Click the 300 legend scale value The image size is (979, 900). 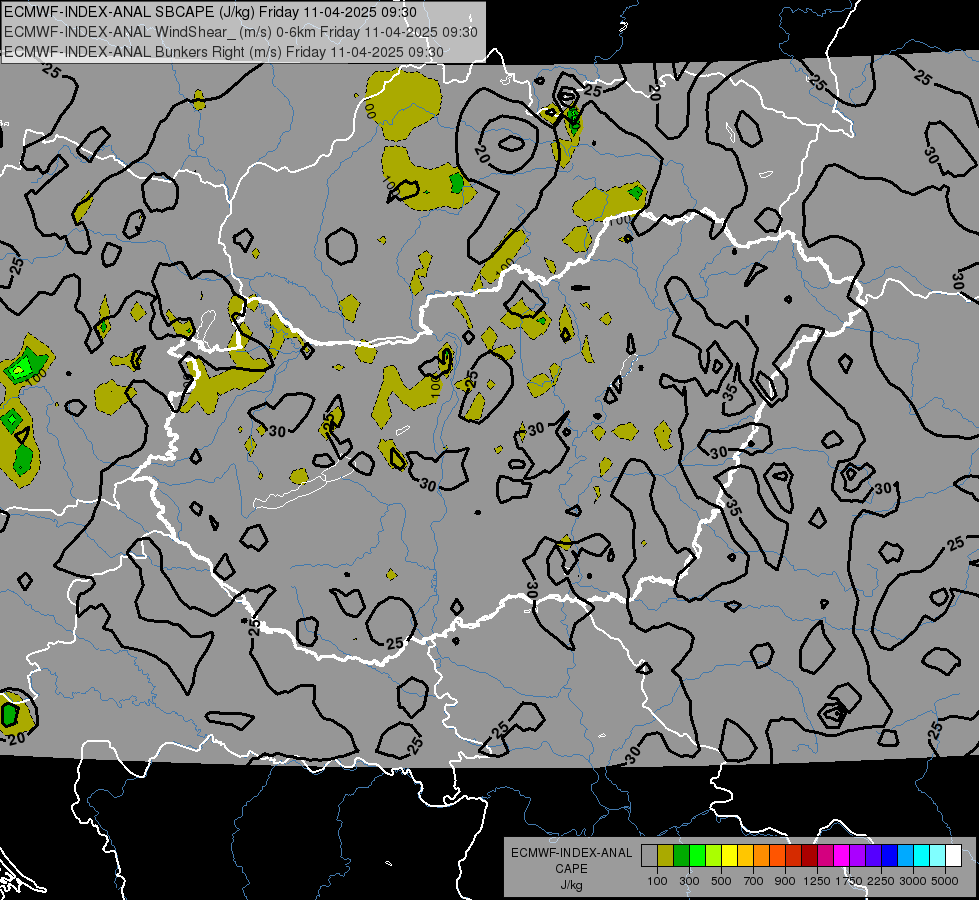pyautogui.click(x=689, y=881)
